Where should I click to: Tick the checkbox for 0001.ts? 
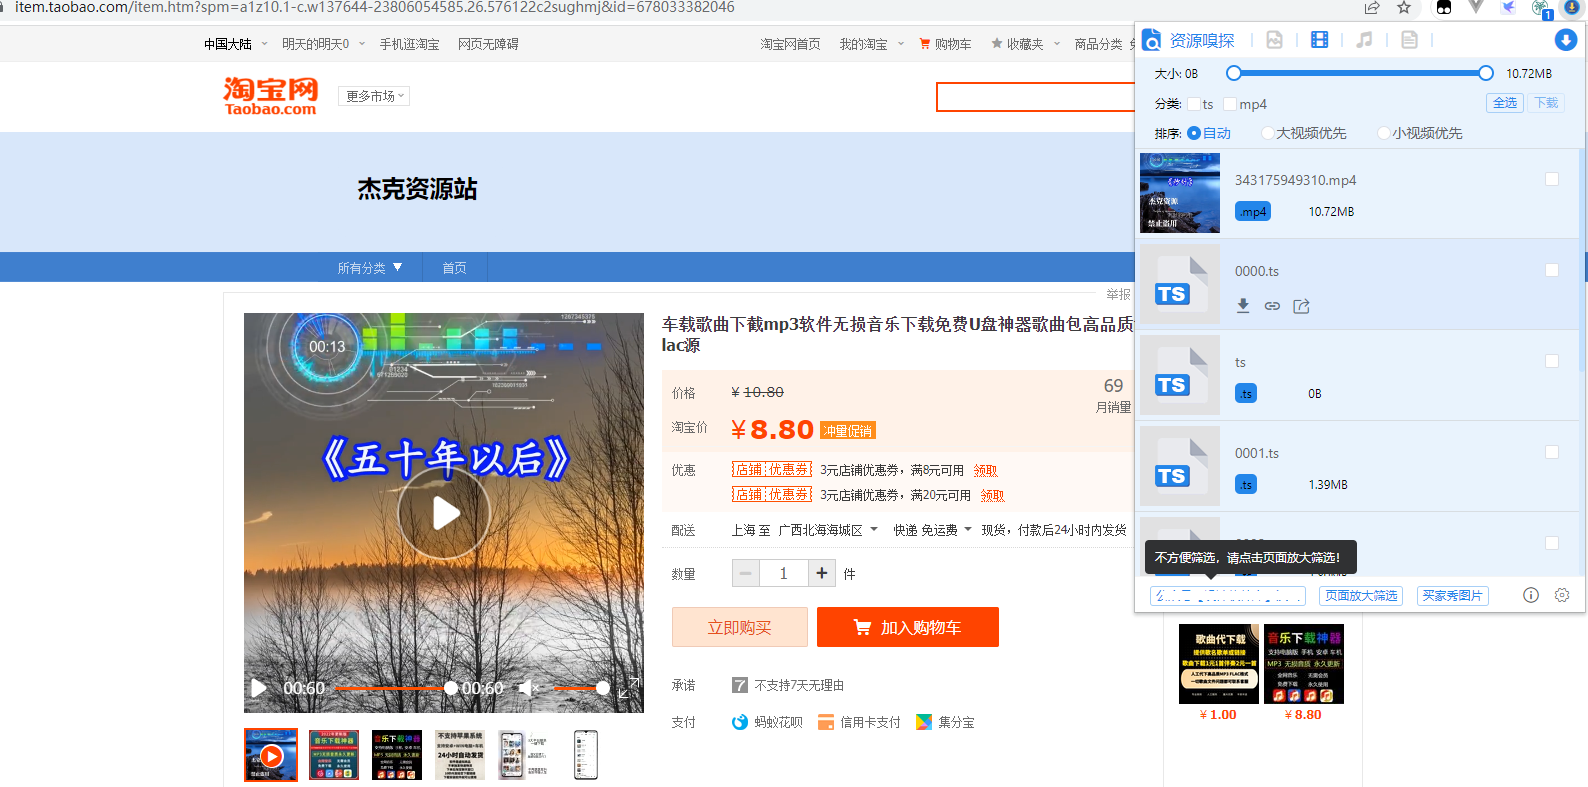tap(1552, 452)
